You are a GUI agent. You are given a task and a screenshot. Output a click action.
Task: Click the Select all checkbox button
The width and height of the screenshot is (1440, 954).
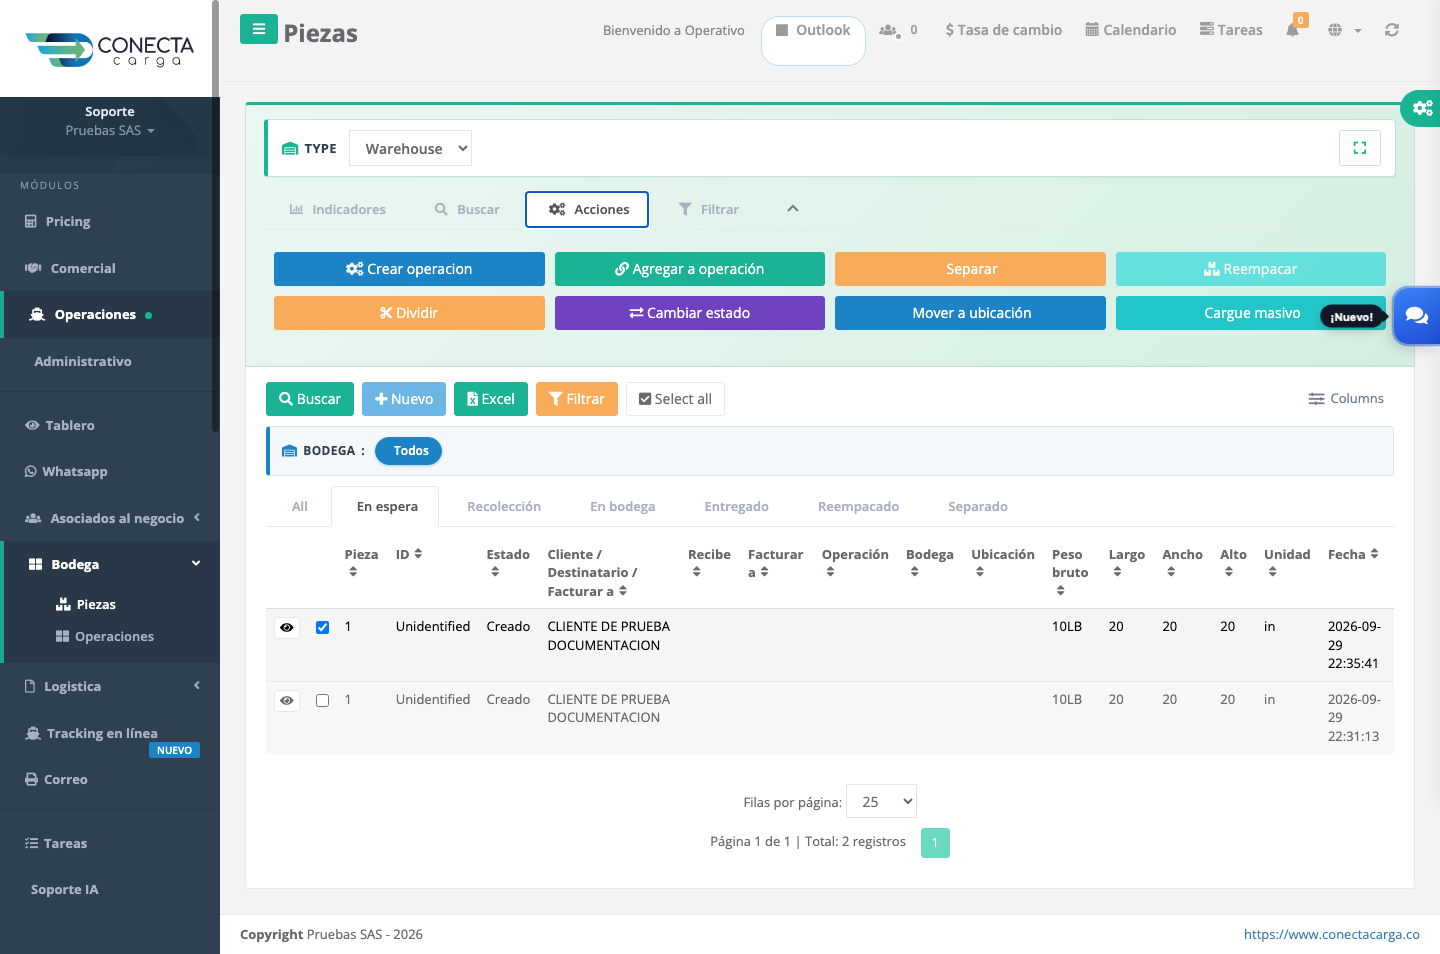[675, 399]
